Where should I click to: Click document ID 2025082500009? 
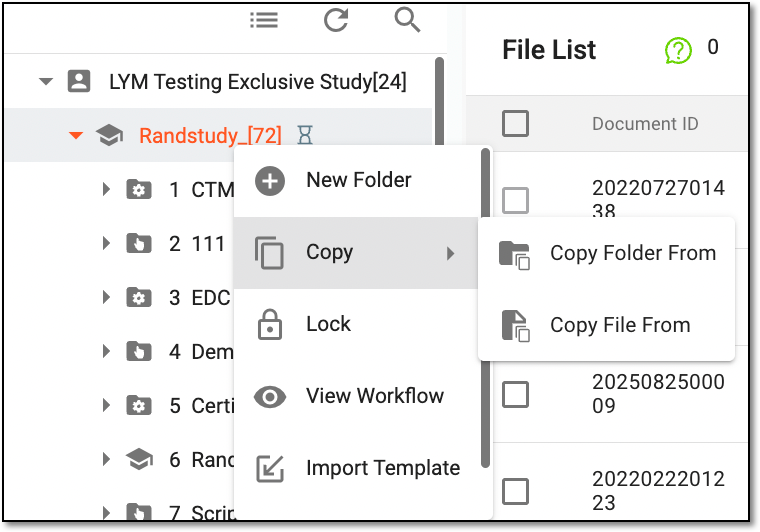pos(658,393)
